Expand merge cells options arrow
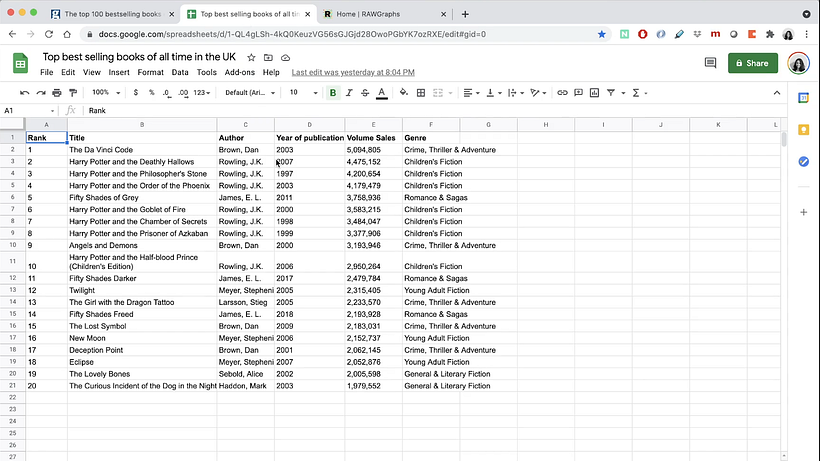Viewport: 820px width, 461px height. (x=450, y=93)
